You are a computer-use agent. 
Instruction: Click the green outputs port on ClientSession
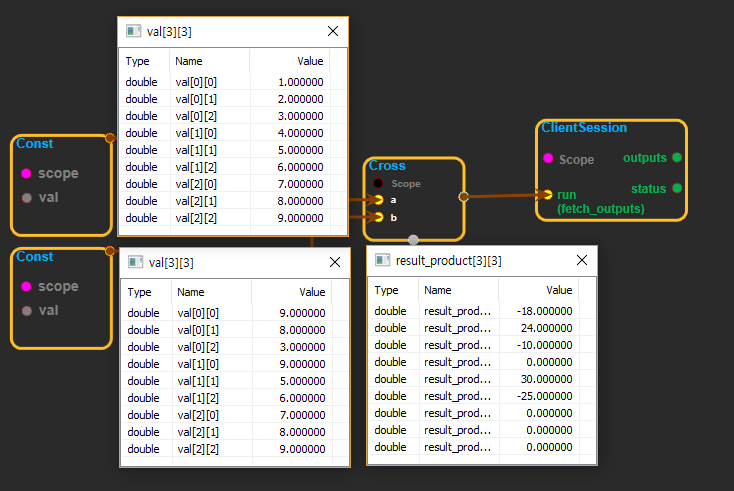tap(677, 158)
